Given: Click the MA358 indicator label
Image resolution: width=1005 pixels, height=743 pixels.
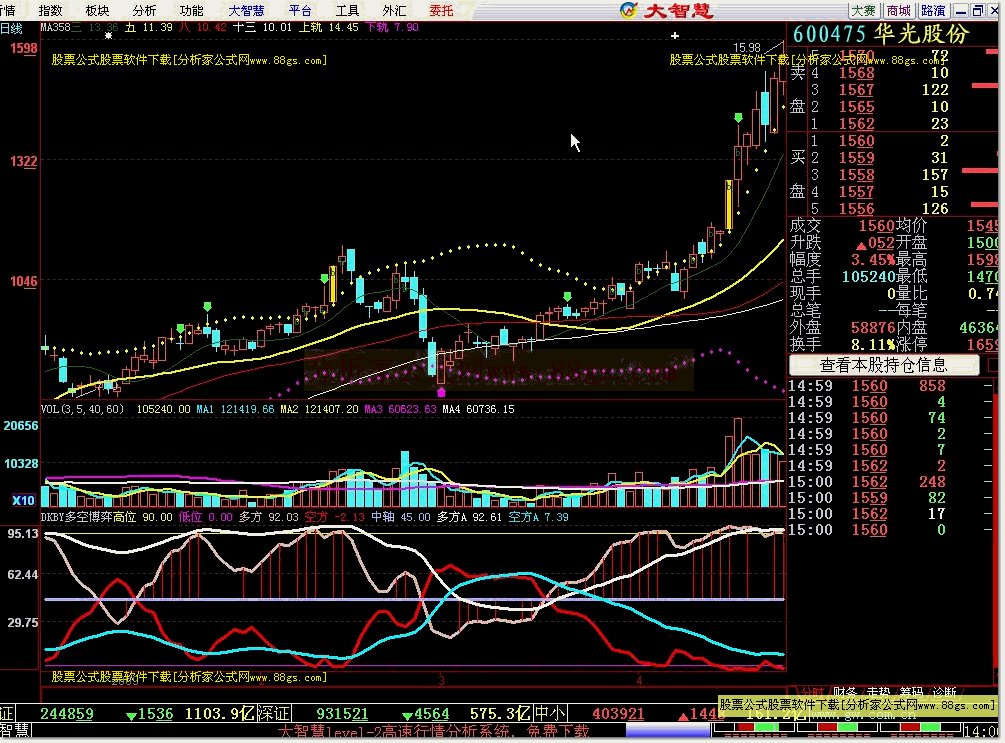Looking at the screenshot, I should (55, 28).
